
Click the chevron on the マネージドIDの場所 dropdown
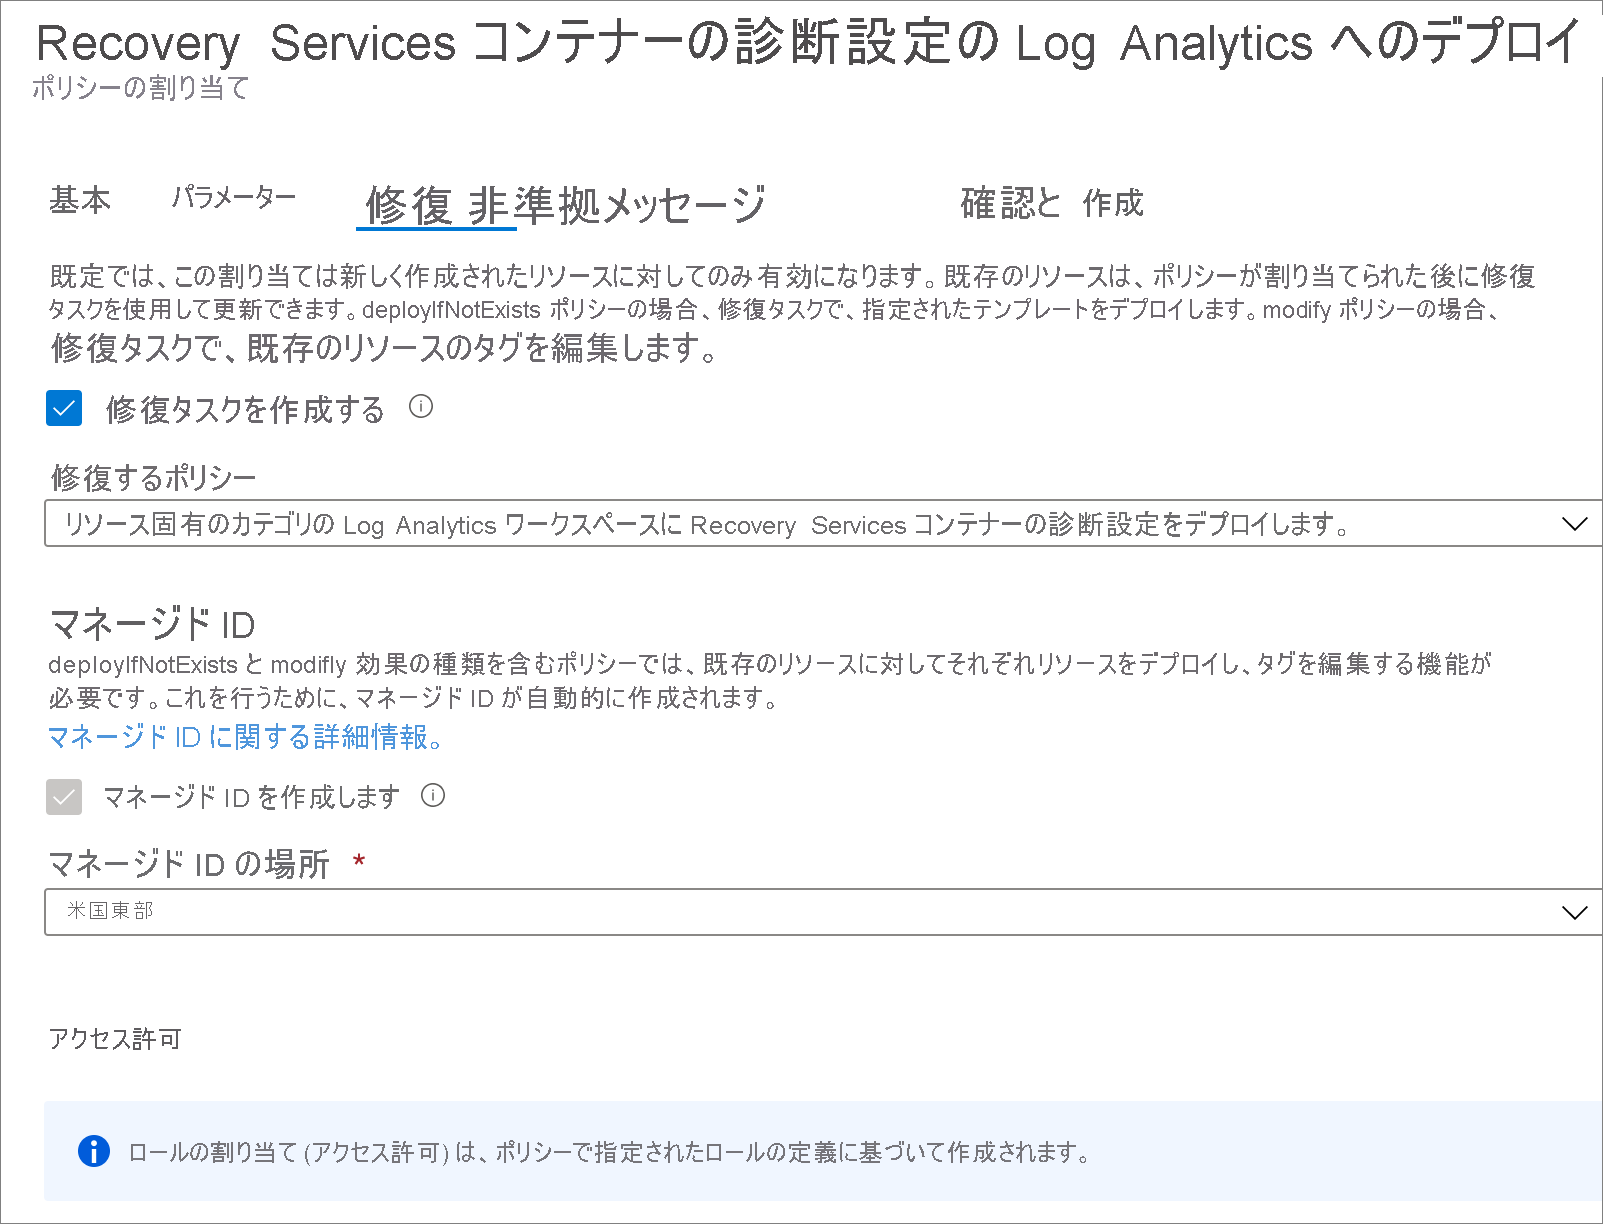(1576, 911)
